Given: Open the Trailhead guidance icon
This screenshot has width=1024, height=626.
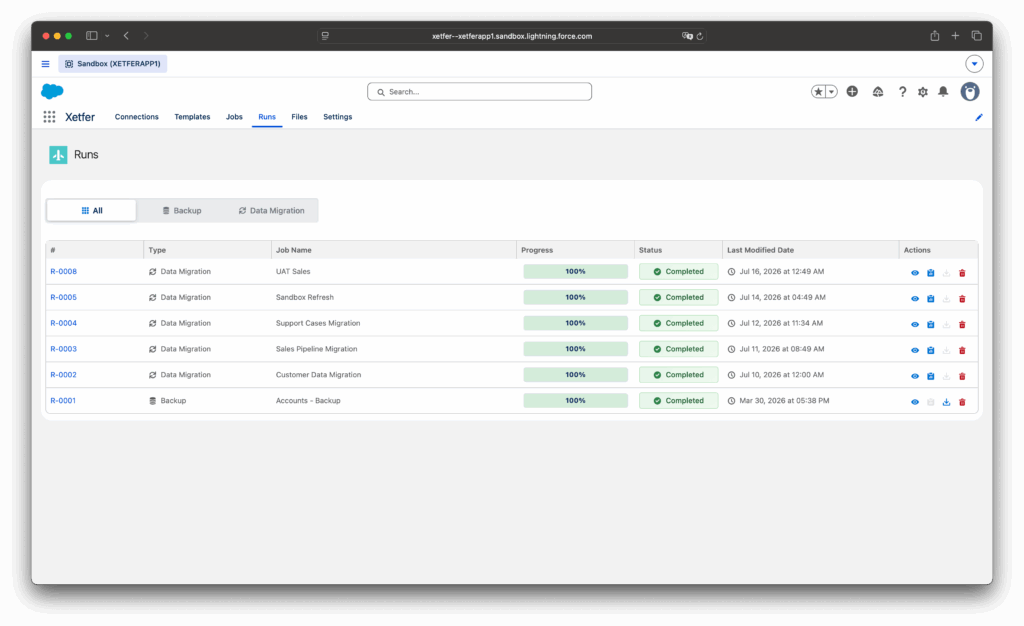Looking at the screenshot, I should point(878,92).
